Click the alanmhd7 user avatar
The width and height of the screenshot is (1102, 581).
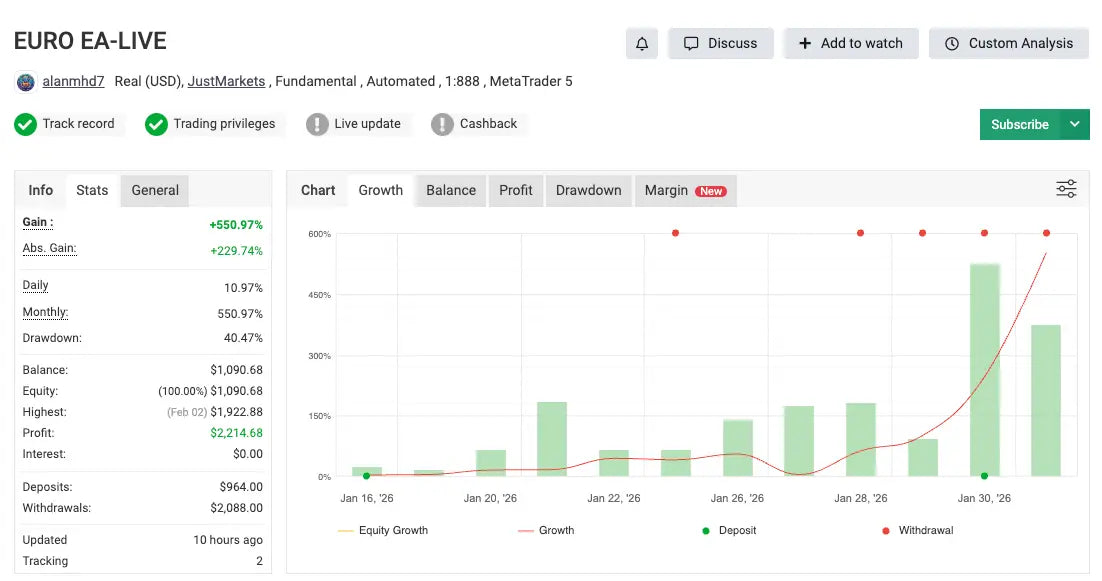pyautogui.click(x=26, y=82)
